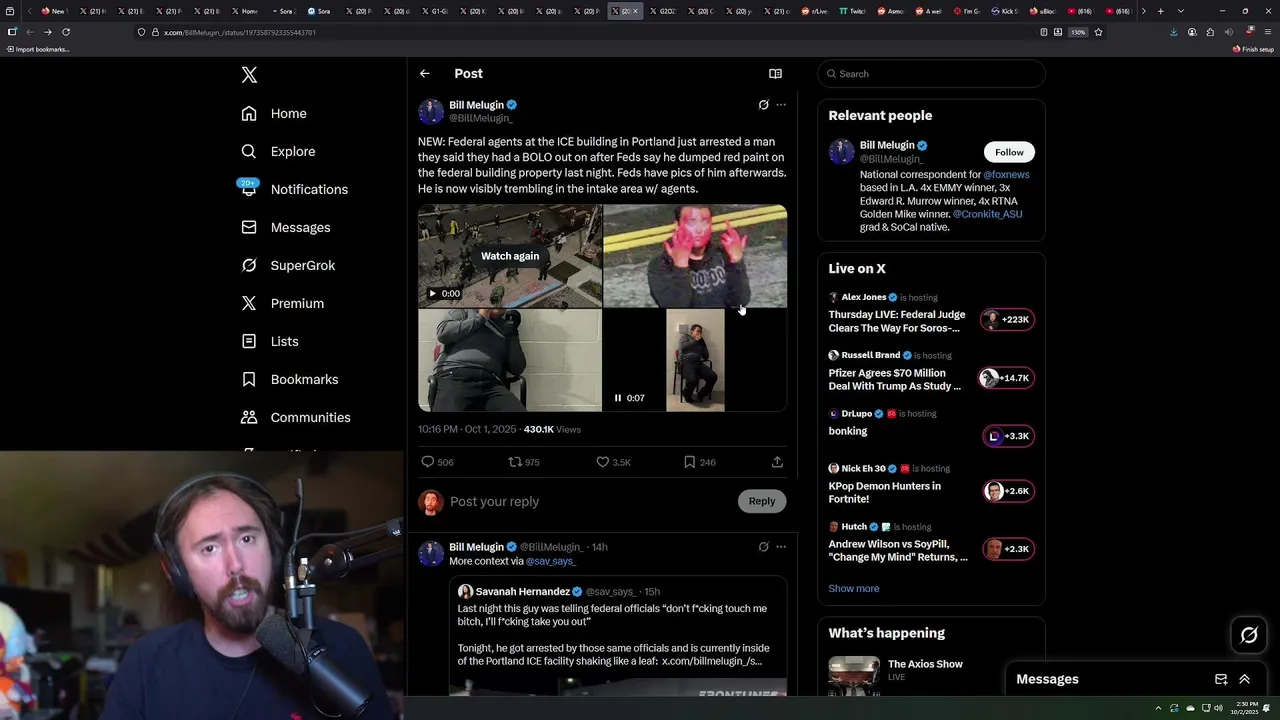Screen dimensions: 1280x720
Task: Open new browser tab plus
Action: (1160, 11)
